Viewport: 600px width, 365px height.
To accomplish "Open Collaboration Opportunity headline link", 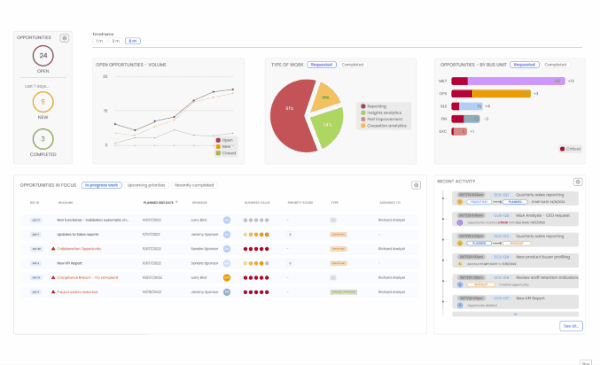I will [x=79, y=249].
